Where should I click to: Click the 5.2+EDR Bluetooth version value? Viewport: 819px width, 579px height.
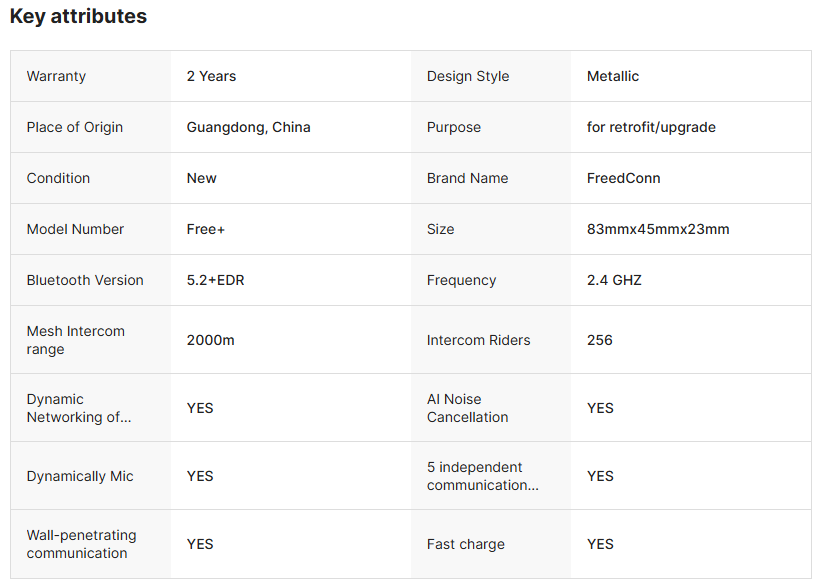click(x=215, y=280)
